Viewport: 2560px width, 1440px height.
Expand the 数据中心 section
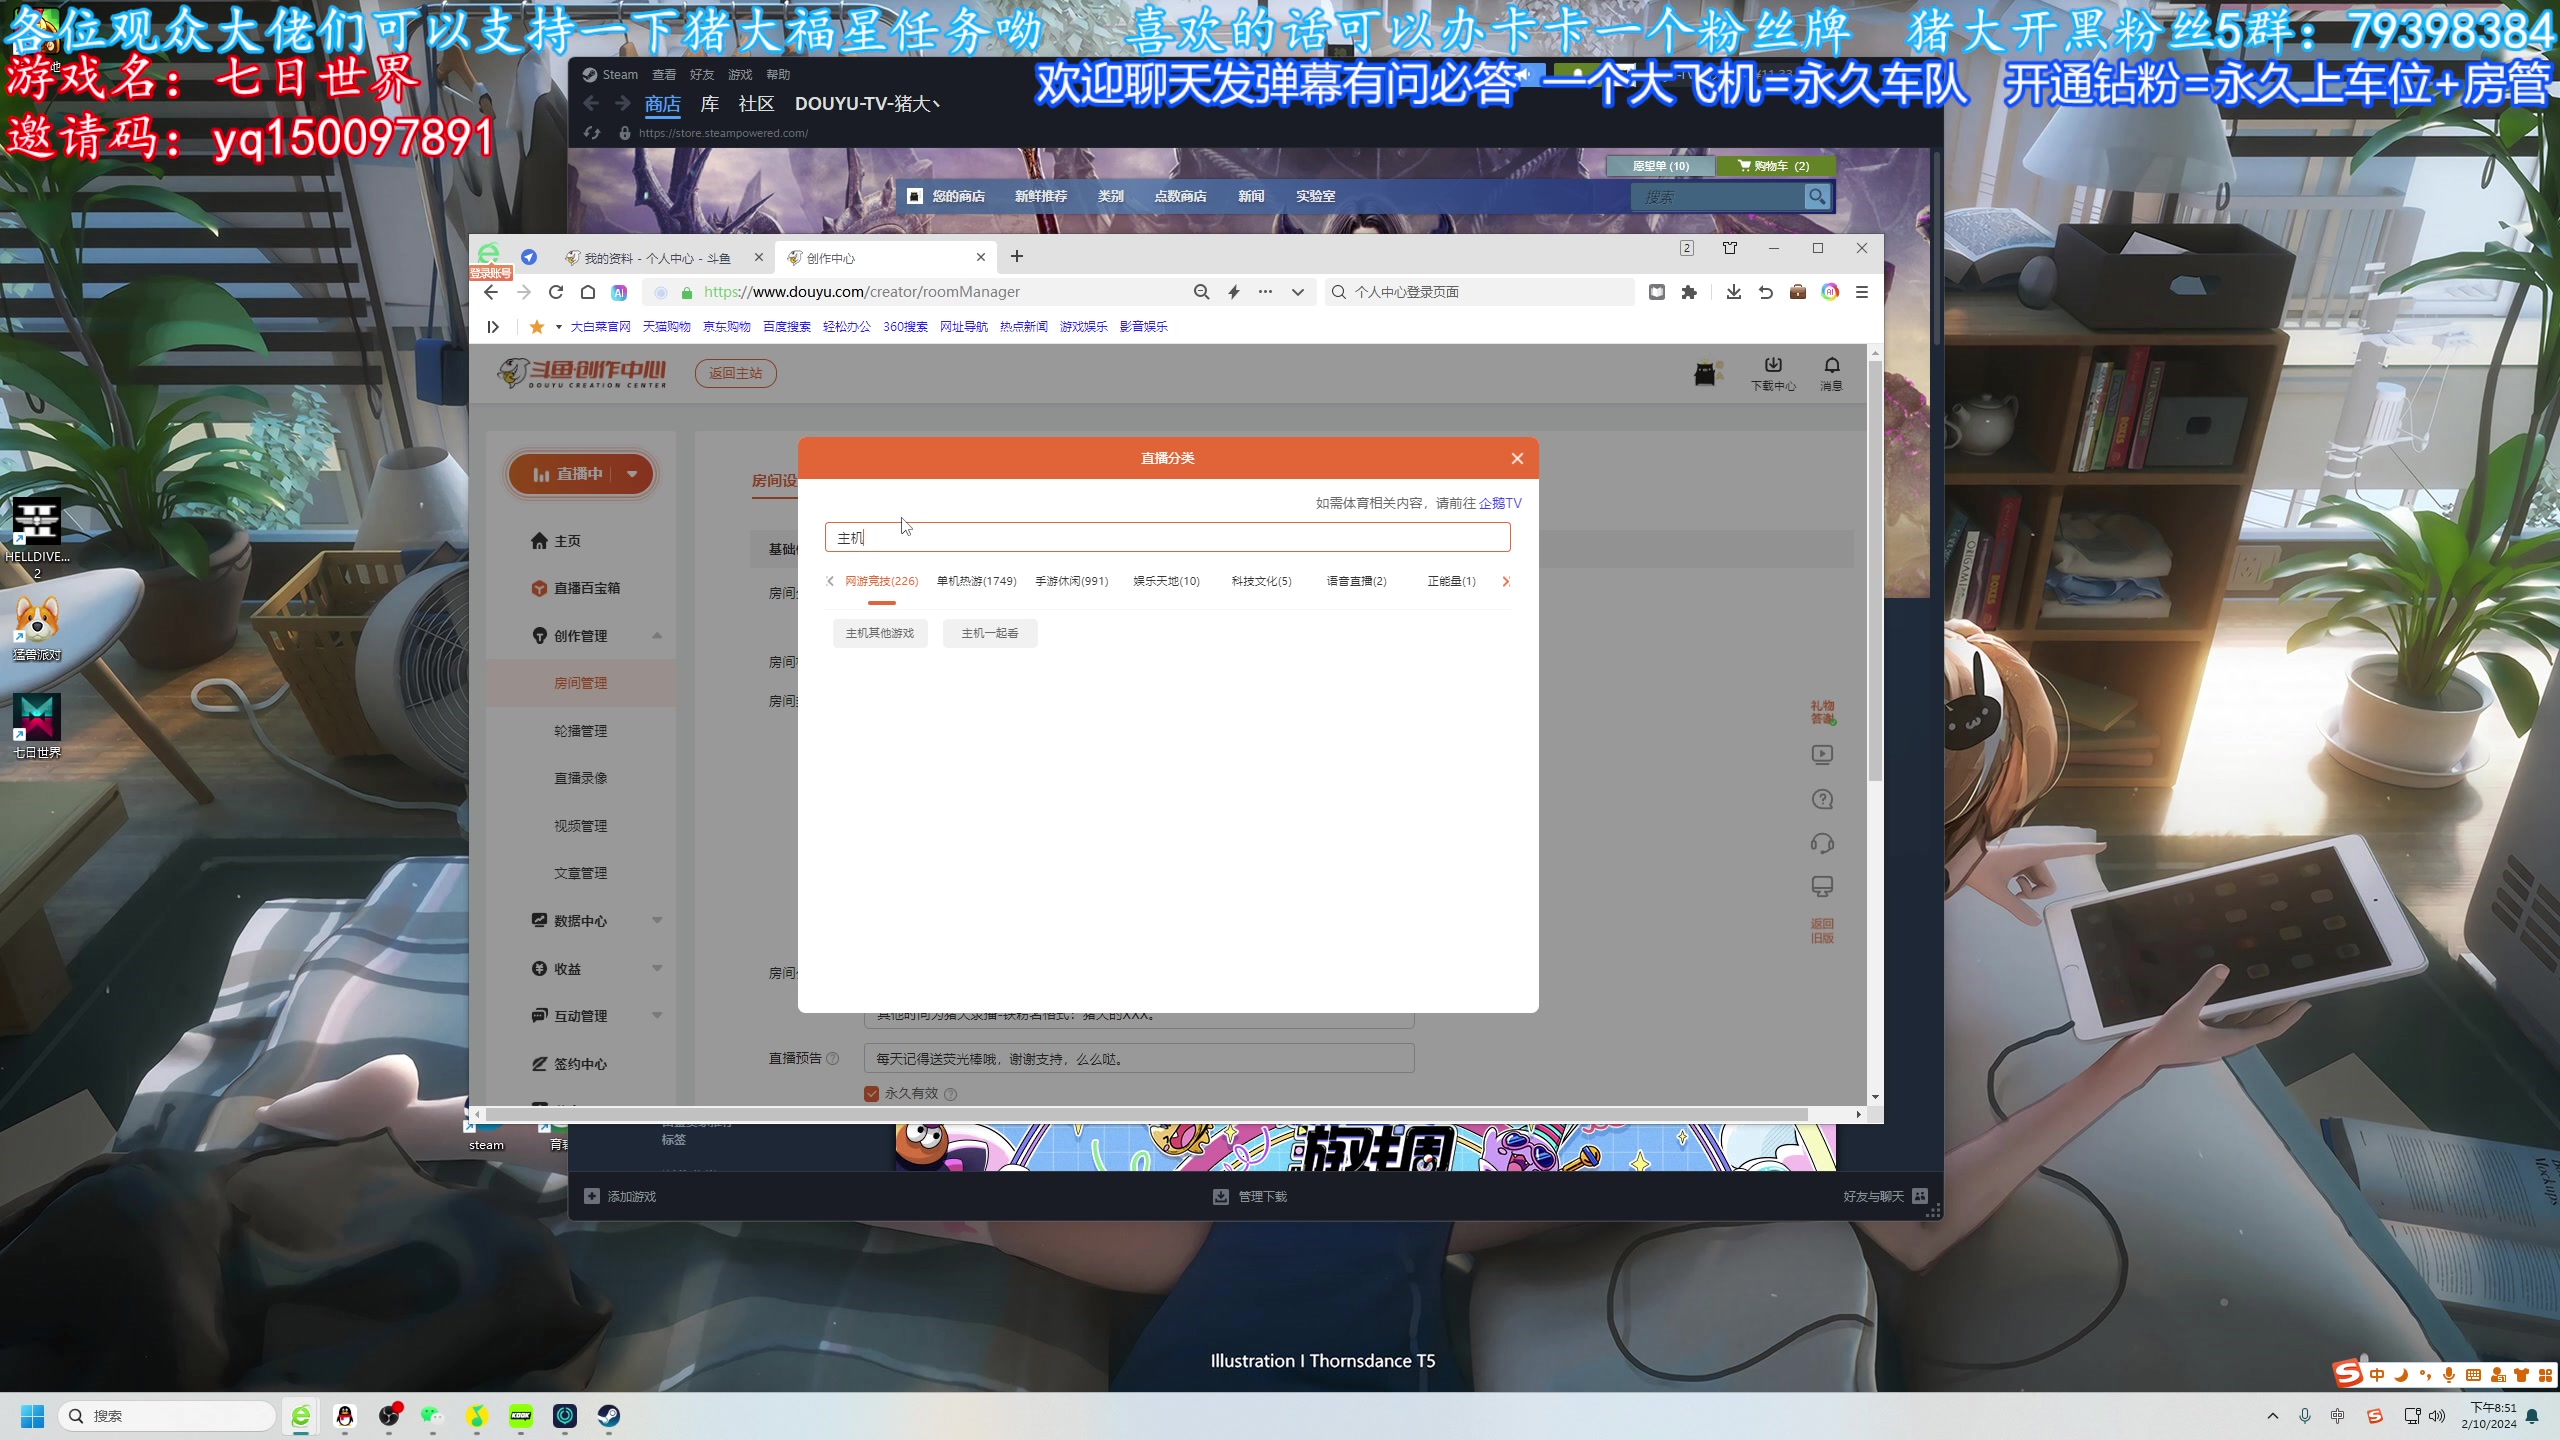(657, 921)
